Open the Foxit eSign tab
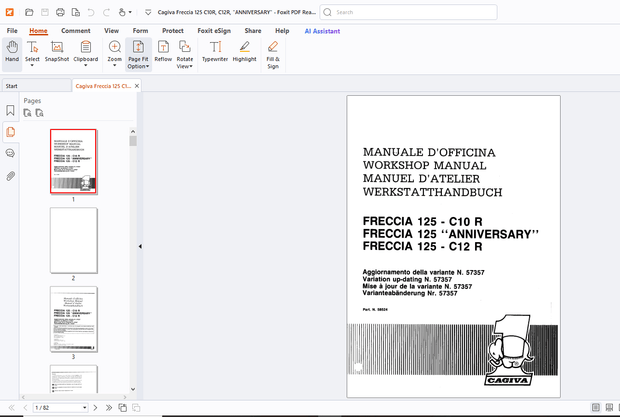The width and height of the screenshot is (620, 417). click(214, 31)
